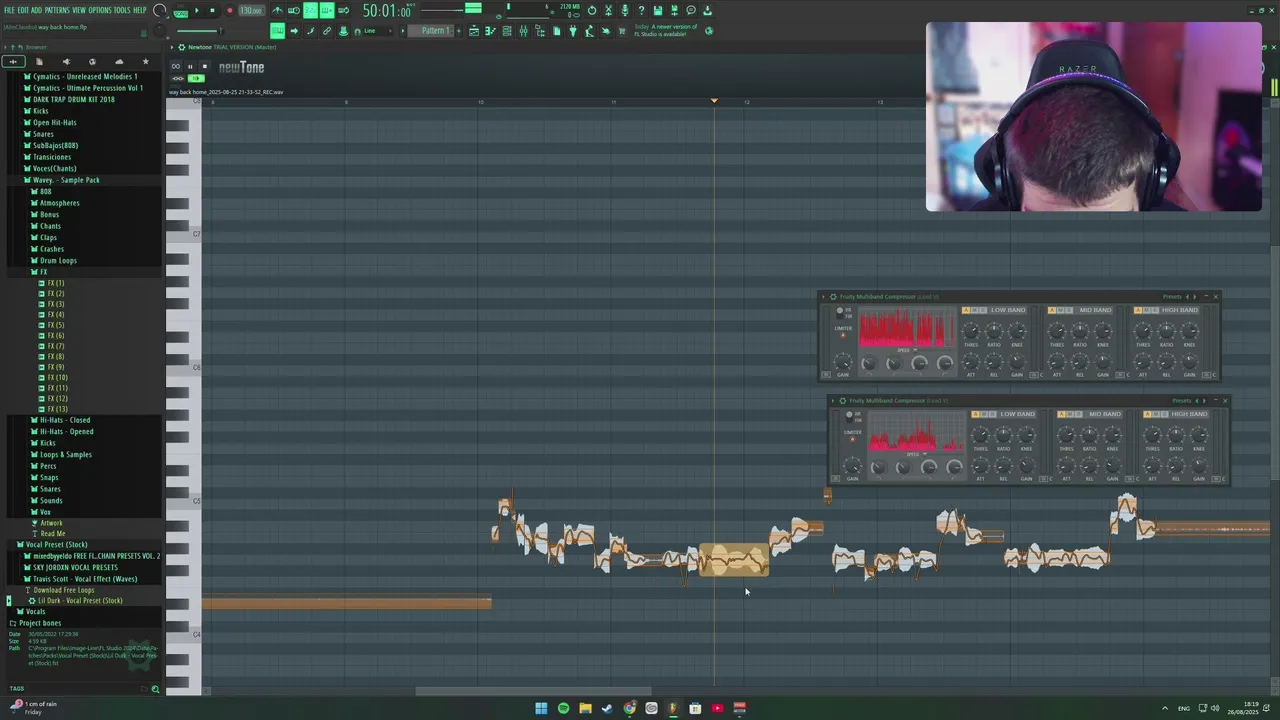Select Lil Durk - Vocal Preset (Stock)

80,600
